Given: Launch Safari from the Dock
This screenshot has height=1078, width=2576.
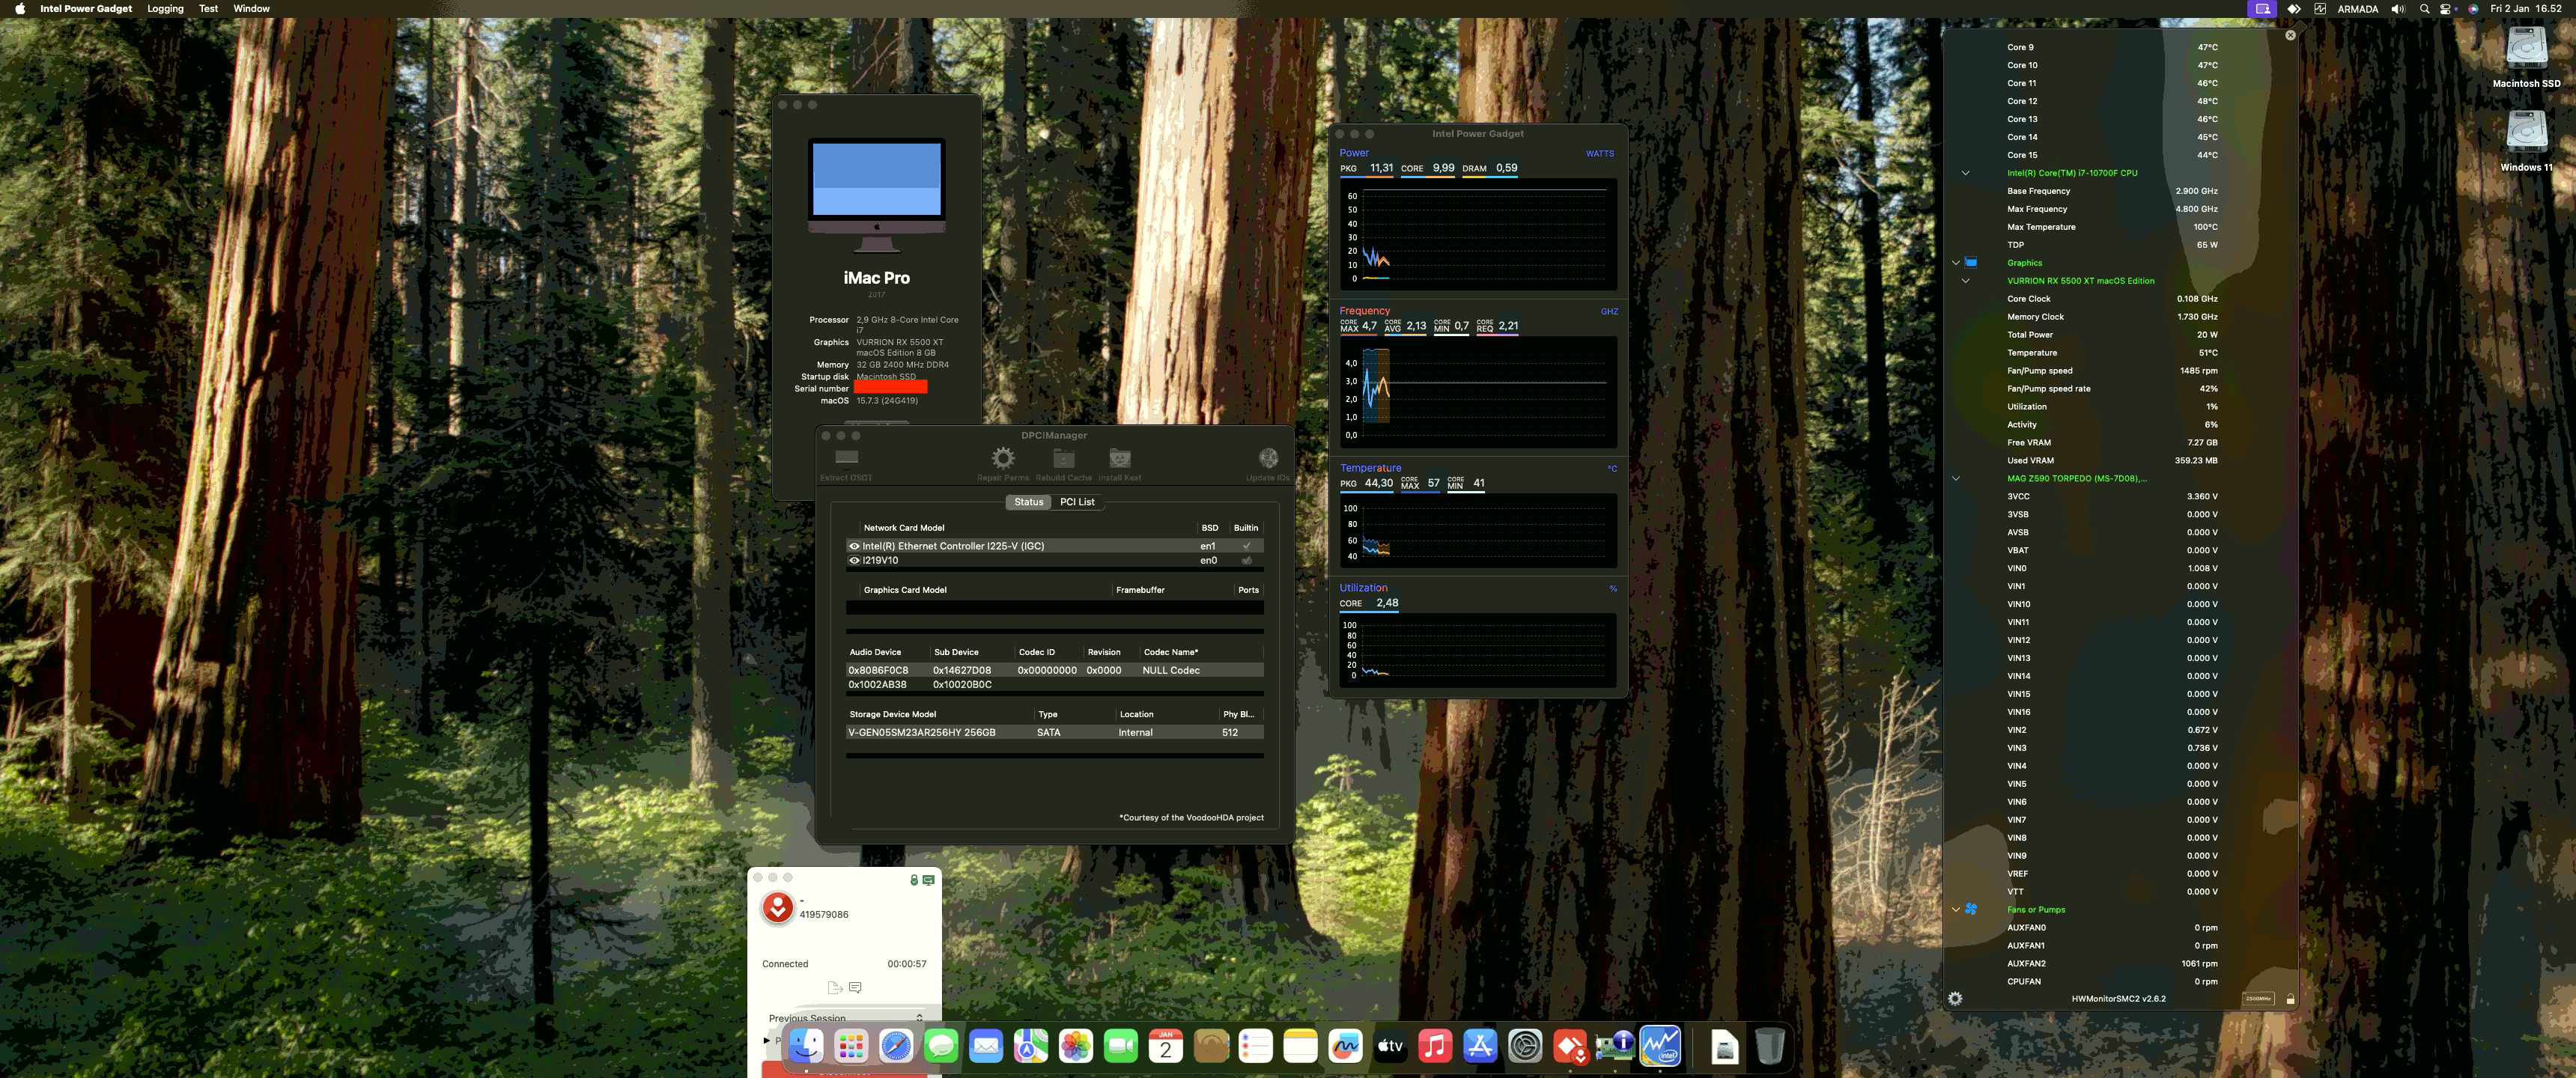Looking at the screenshot, I should pyautogui.click(x=897, y=1047).
